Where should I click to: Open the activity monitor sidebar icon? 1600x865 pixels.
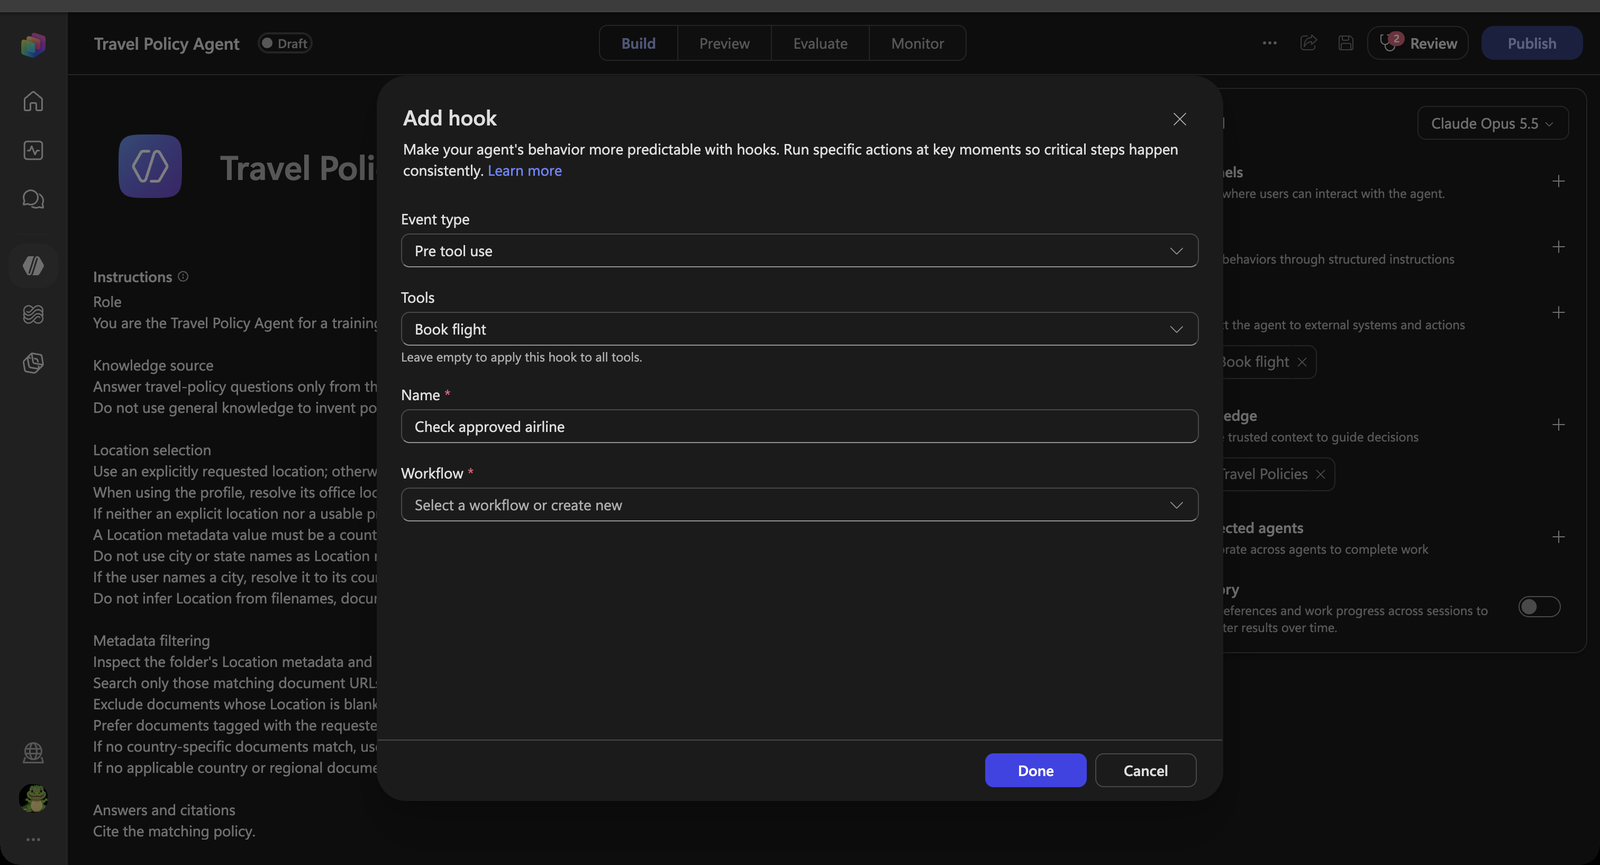[x=33, y=150]
